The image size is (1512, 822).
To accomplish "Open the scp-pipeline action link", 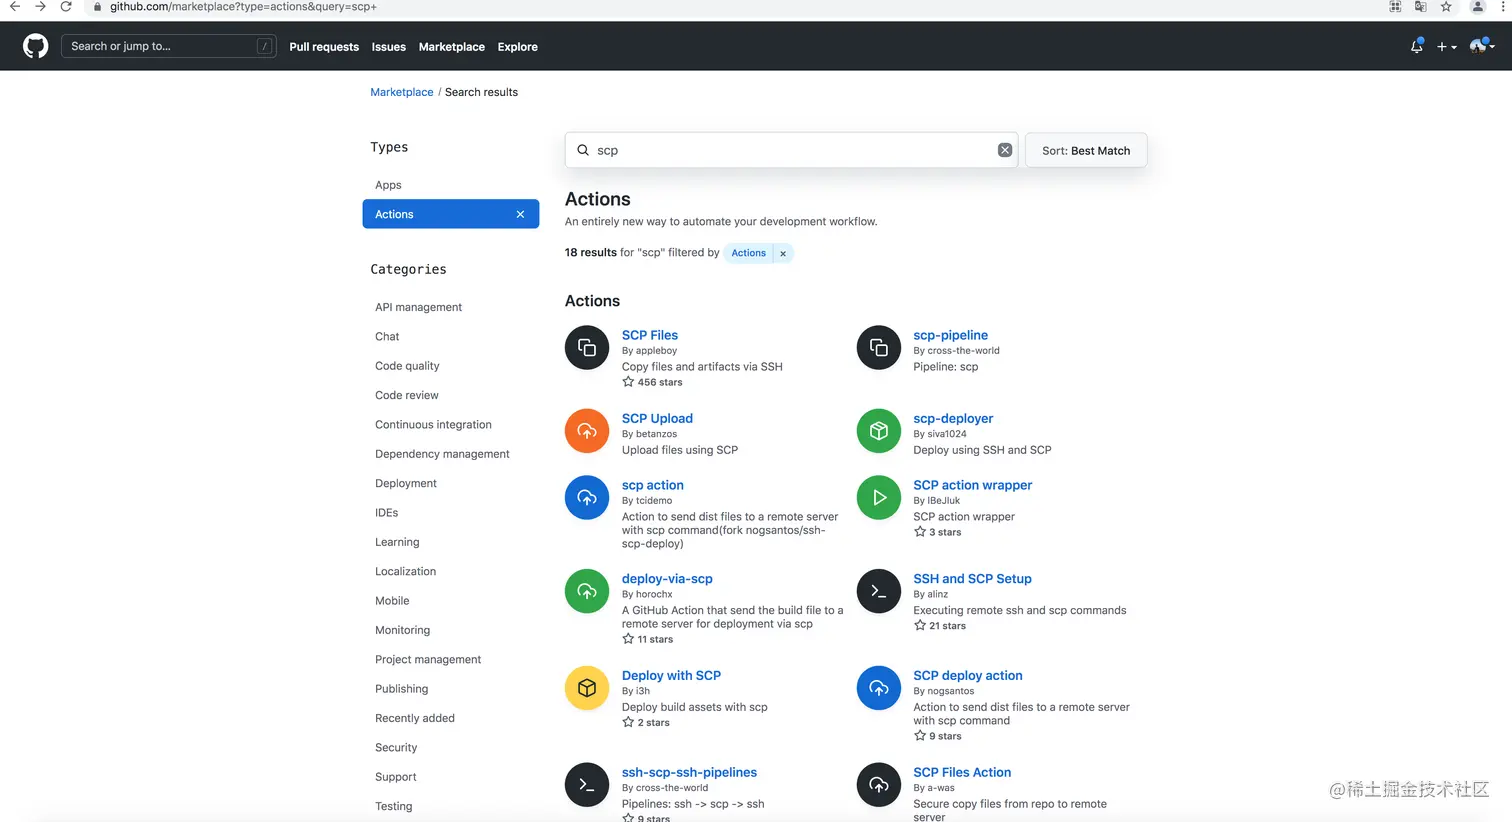I will (950, 335).
